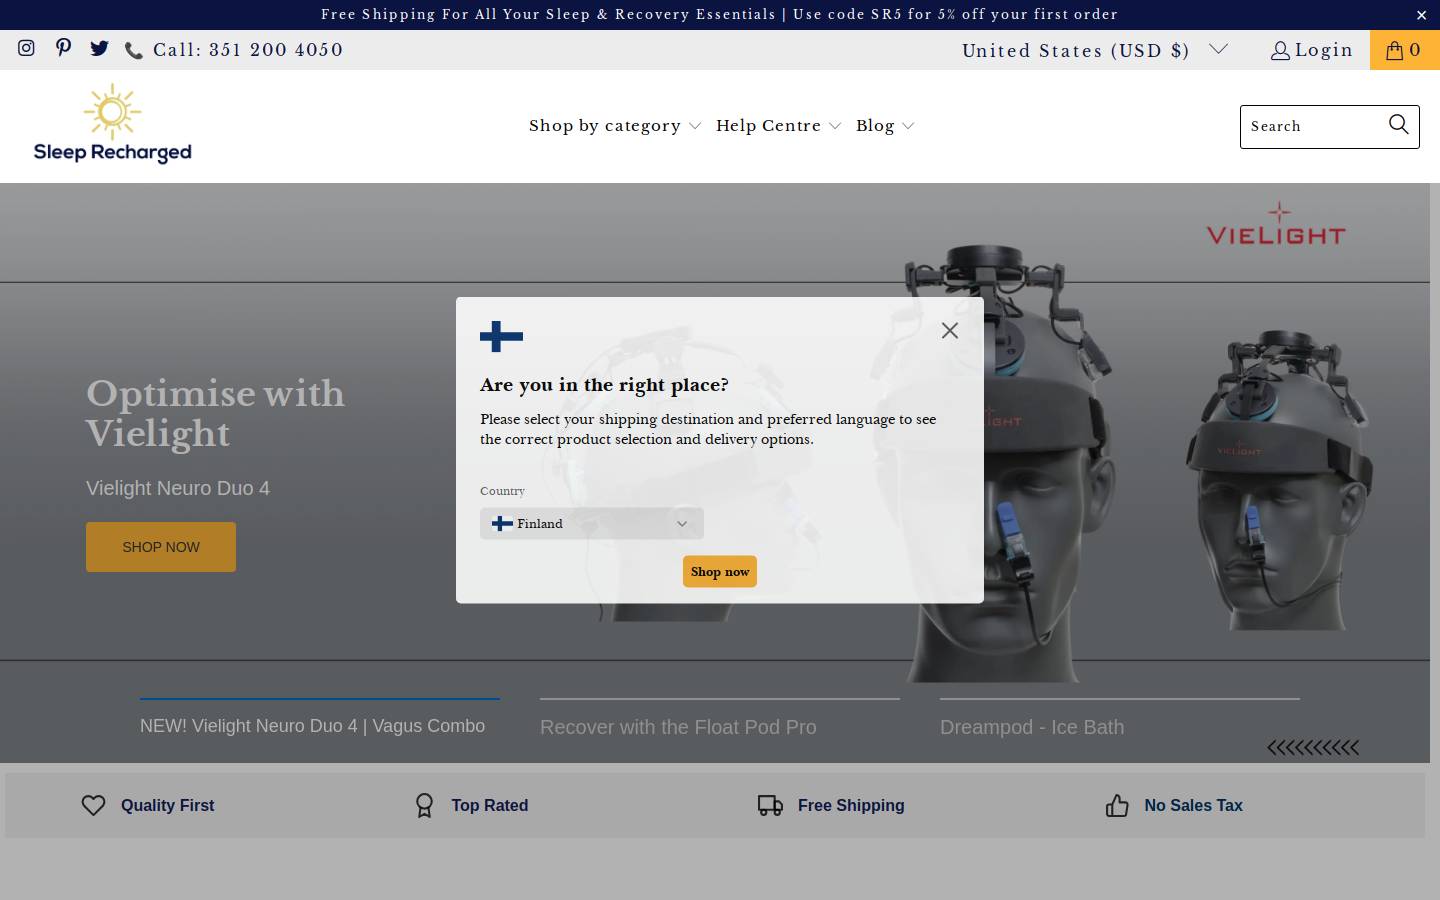Expand Shop by category menu

(x=615, y=126)
